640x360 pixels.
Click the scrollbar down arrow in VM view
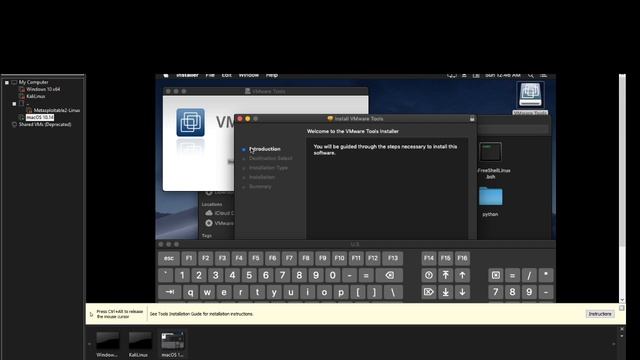point(622,300)
